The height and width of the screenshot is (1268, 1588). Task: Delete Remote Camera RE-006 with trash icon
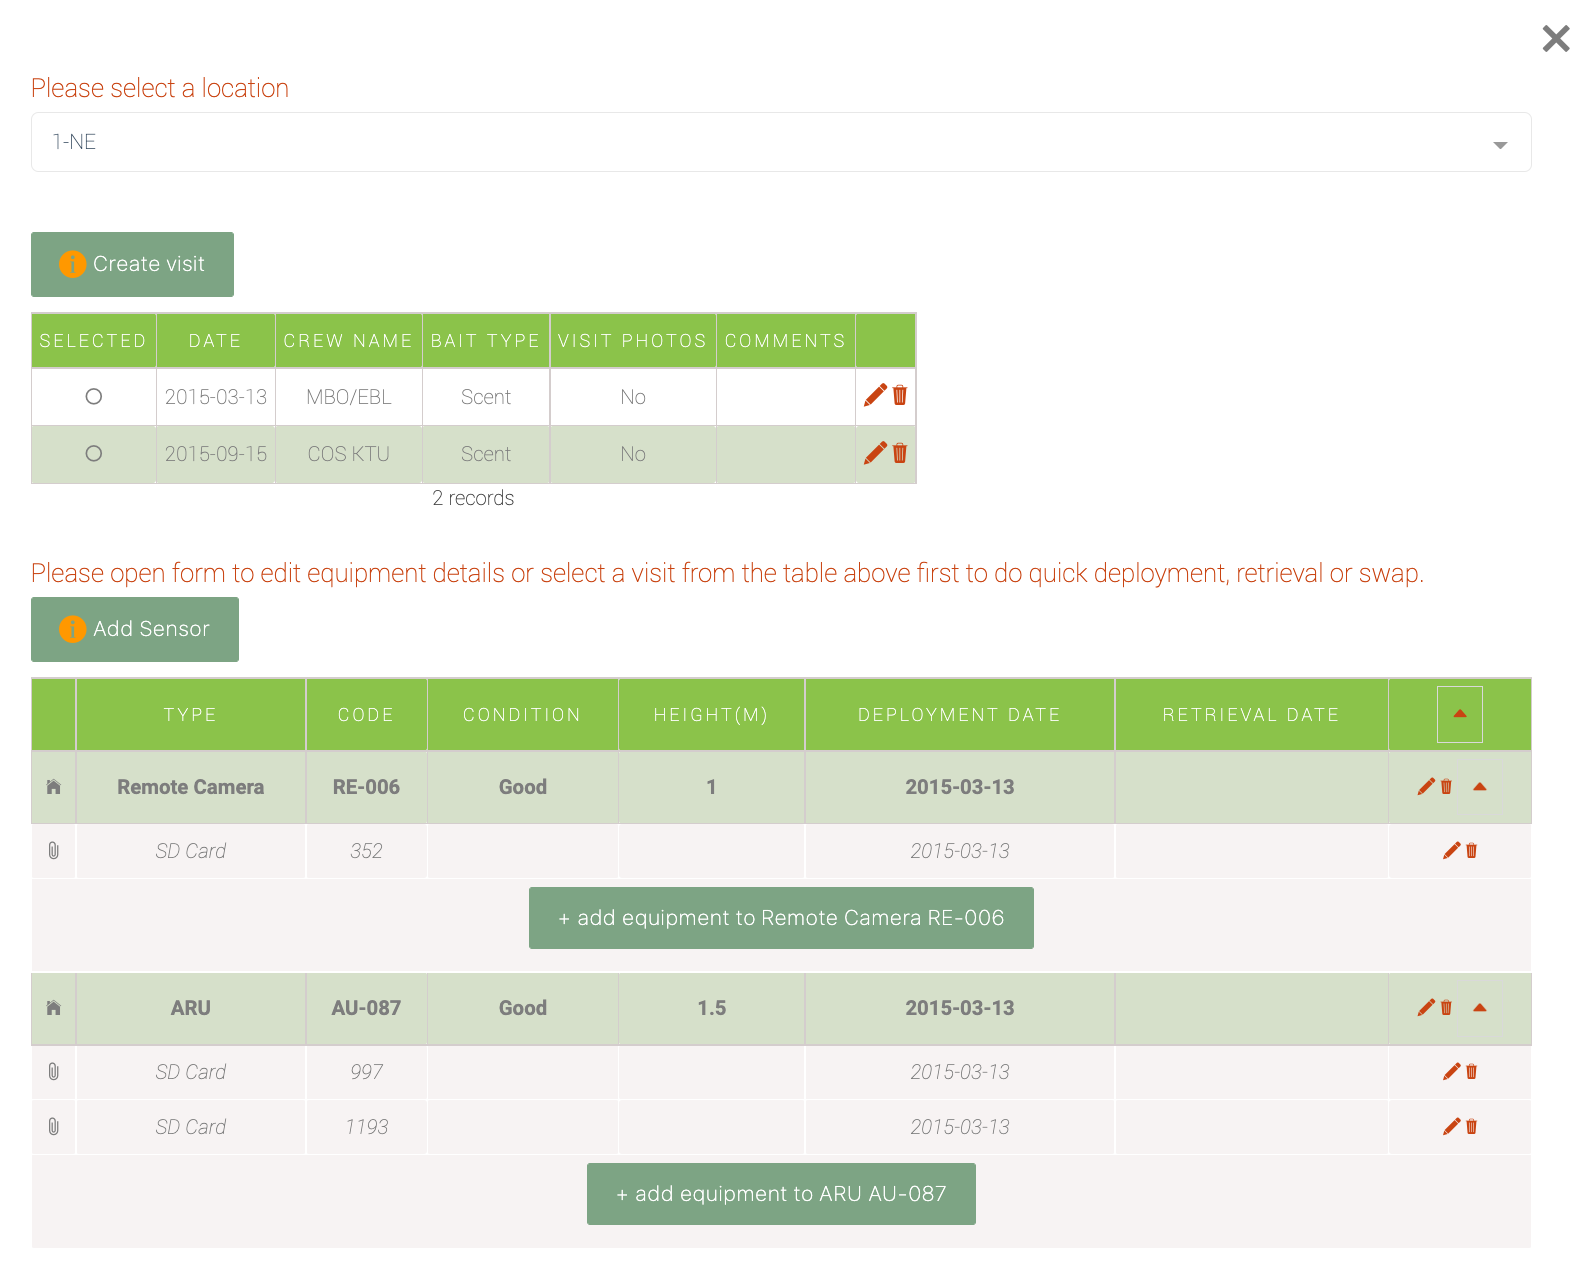click(1446, 787)
